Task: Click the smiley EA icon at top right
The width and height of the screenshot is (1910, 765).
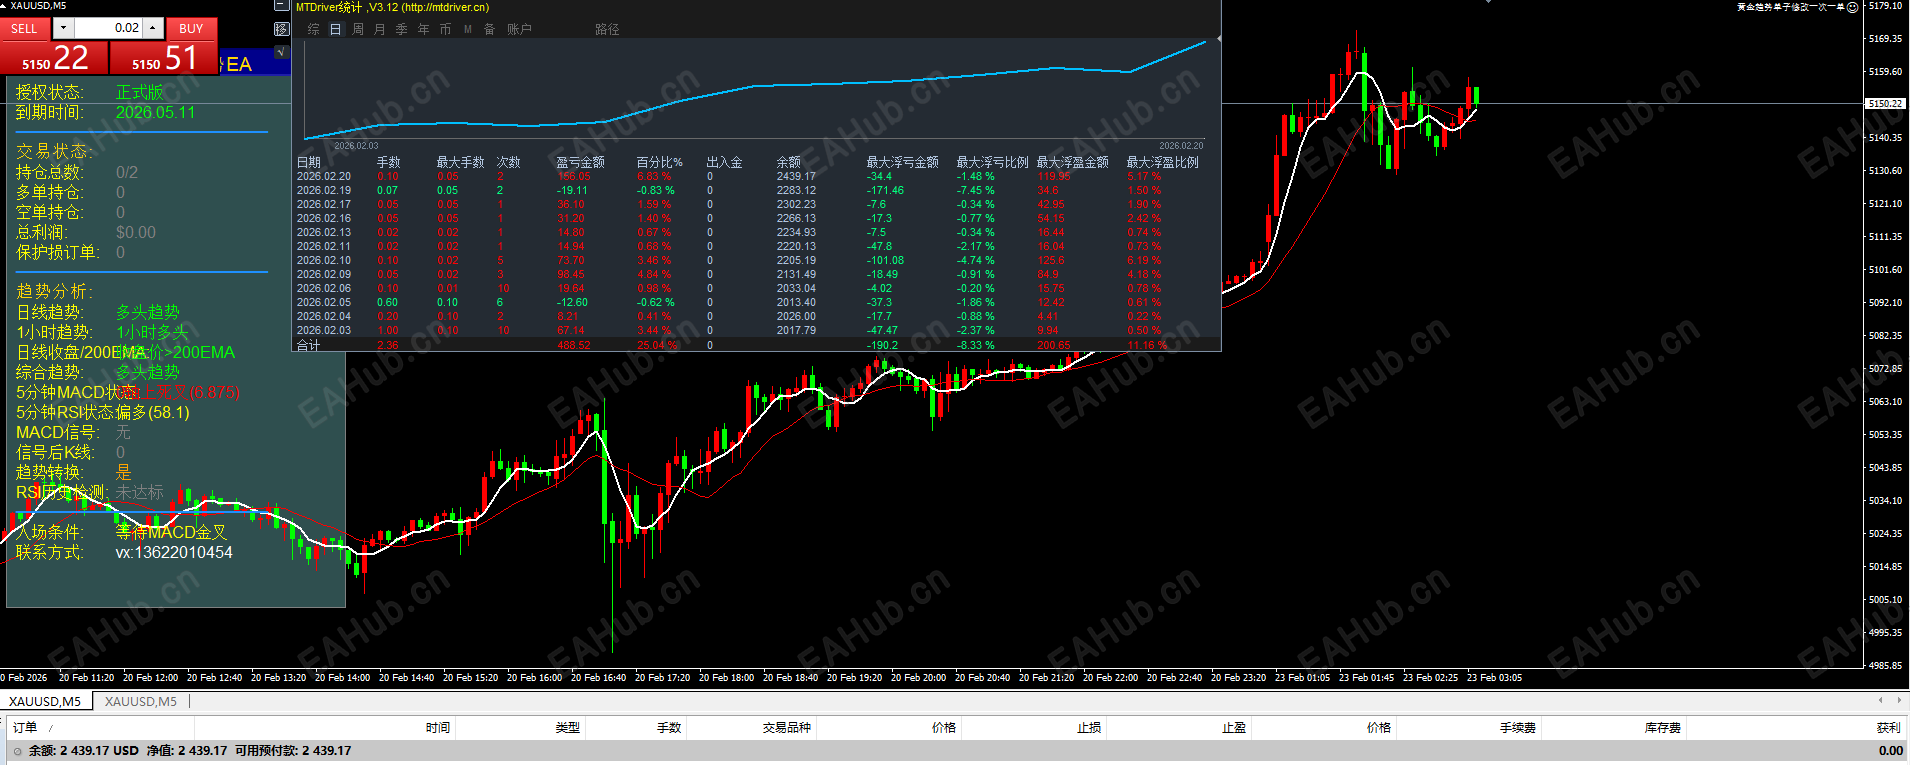Action: coord(1852,7)
